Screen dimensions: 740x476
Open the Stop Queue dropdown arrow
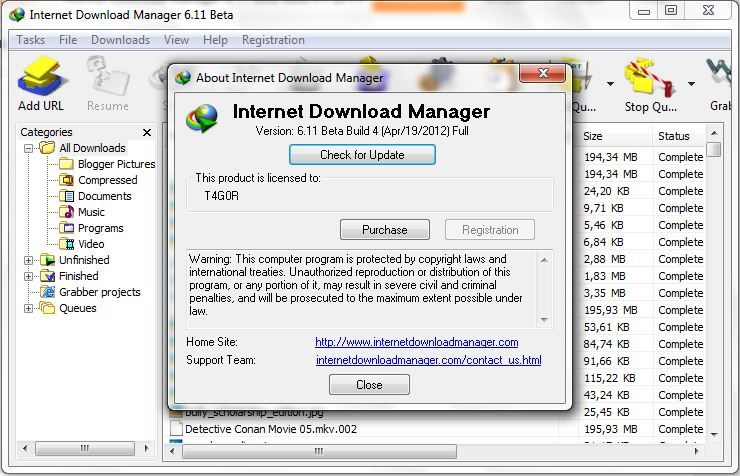click(x=691, y=84)
